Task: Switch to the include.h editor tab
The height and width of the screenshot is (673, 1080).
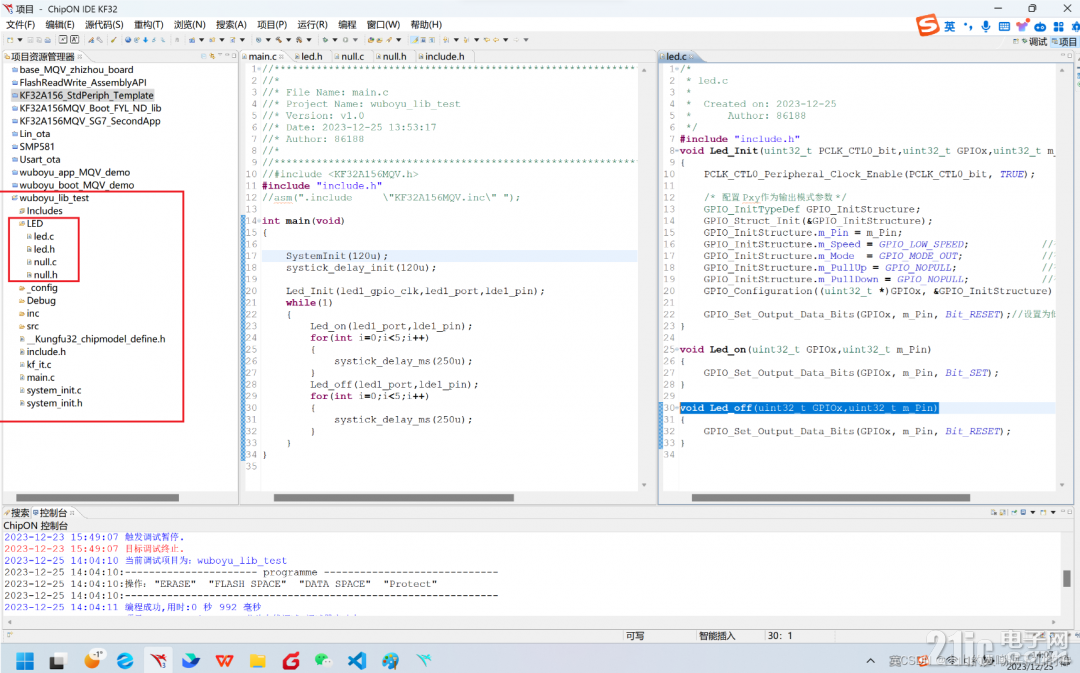Action: 444,56
